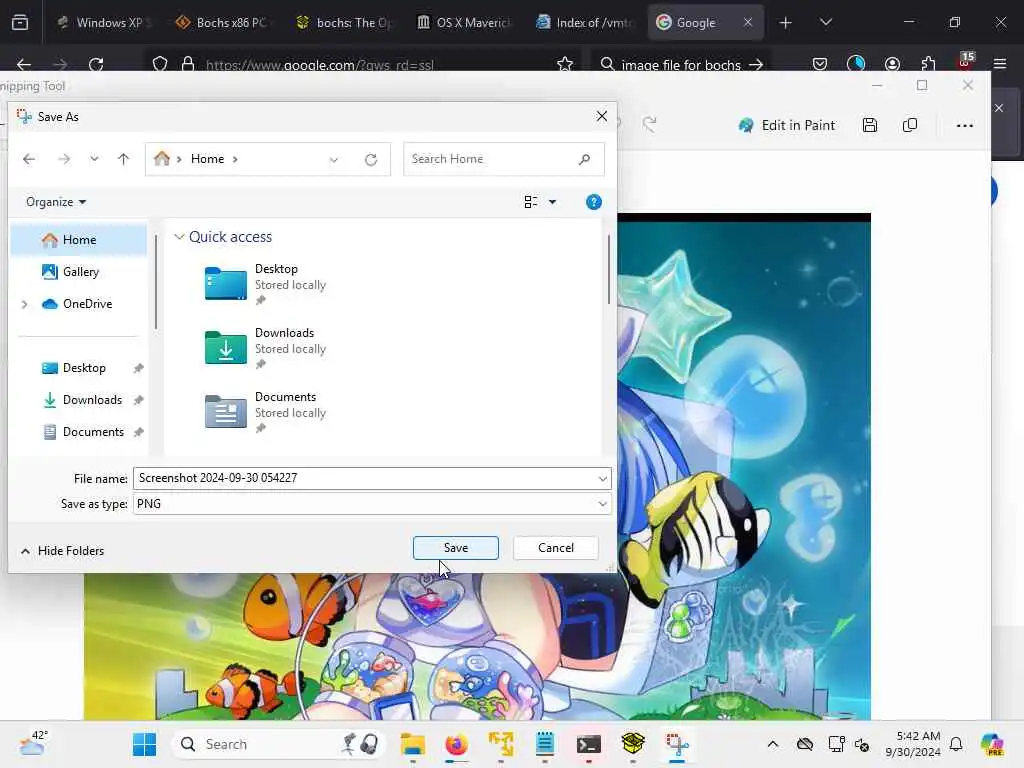
Task: Select Gallery in the navigation pane
Action: [80, 272]
